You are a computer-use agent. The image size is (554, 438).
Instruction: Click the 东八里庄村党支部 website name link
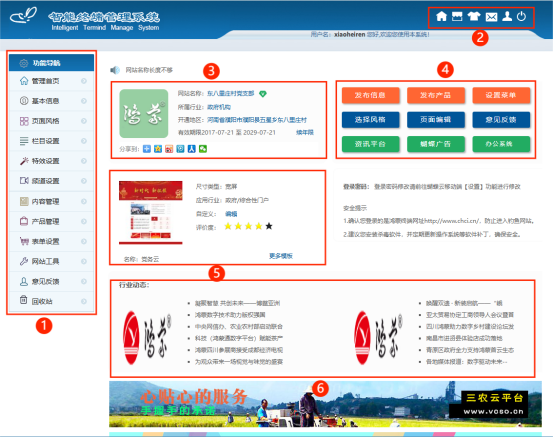[230, 93]
